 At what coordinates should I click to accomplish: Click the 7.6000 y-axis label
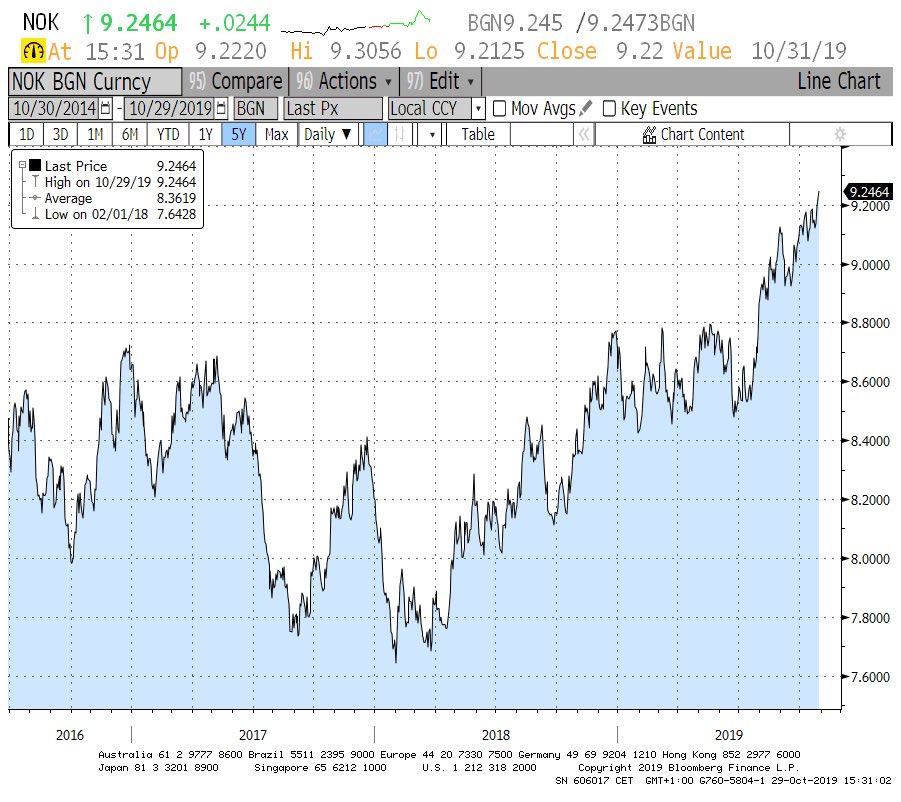pyautogui.click(x=870, y=677)
